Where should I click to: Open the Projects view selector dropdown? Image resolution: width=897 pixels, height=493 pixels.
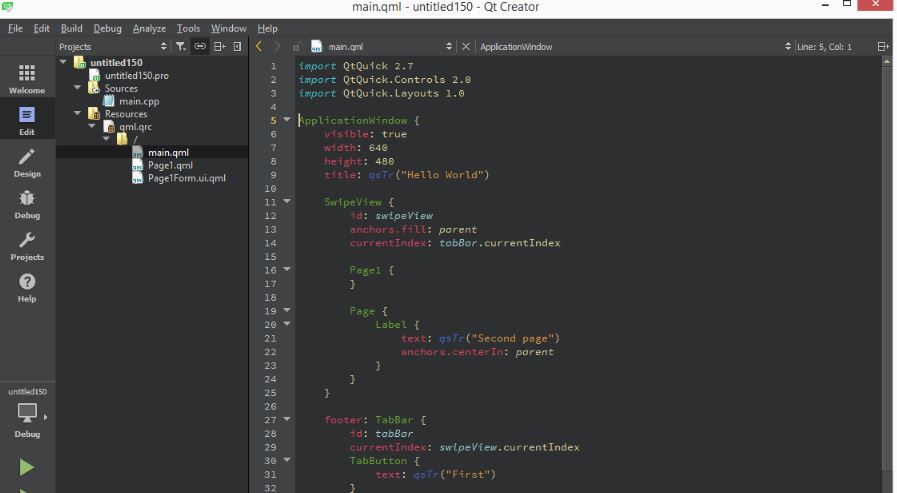pyautogui.click(x=113, y=46)
